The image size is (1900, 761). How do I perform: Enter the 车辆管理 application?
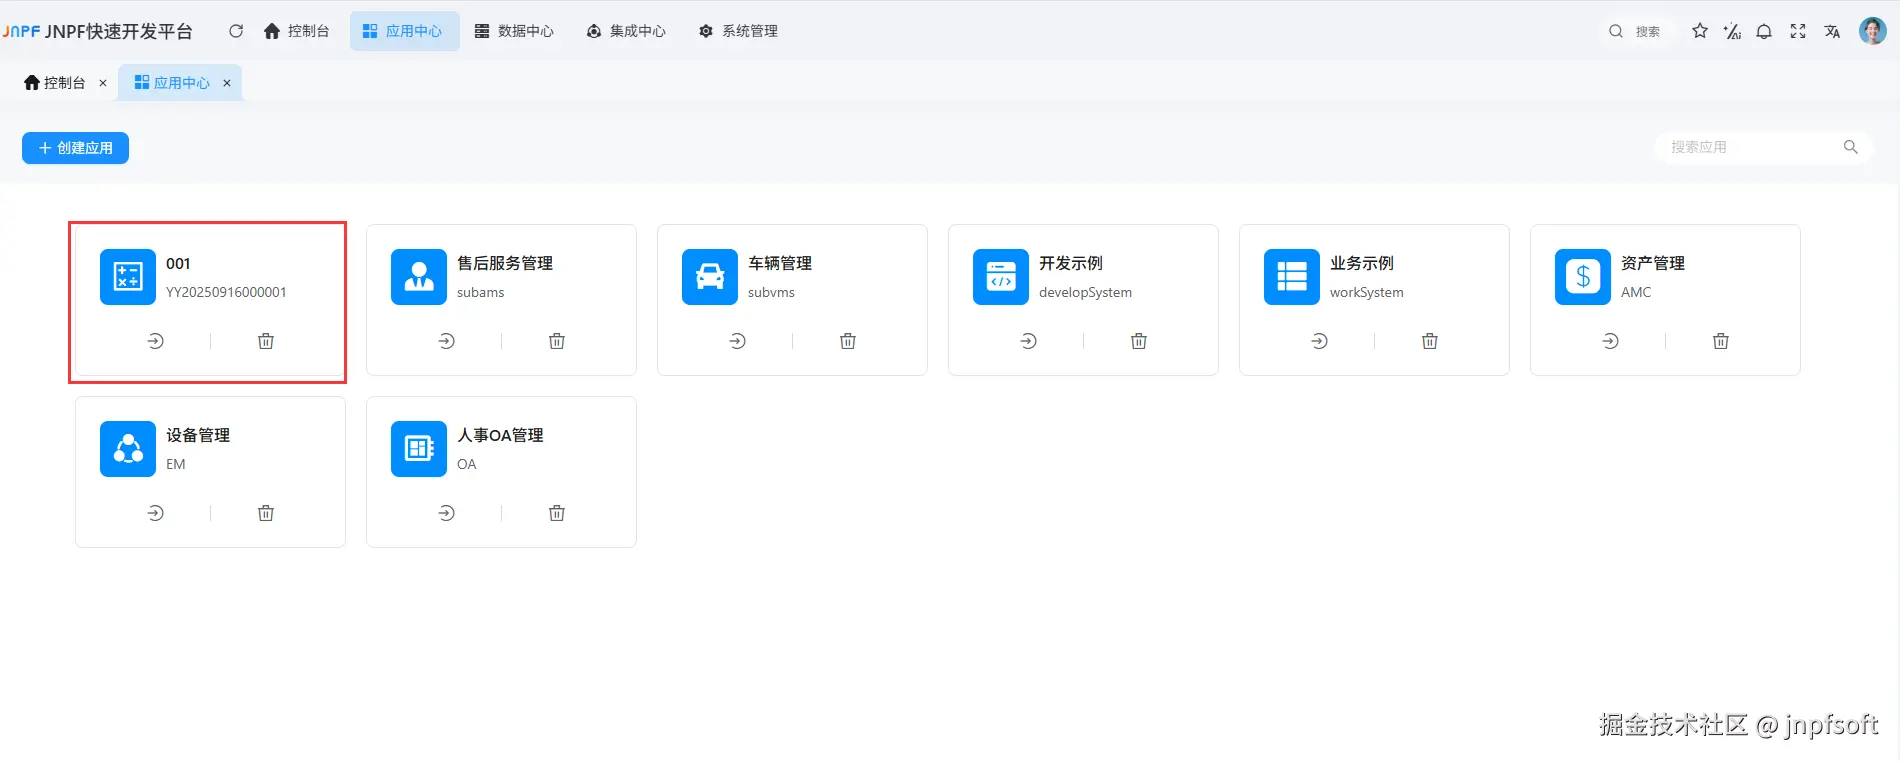tap(738, 341)
